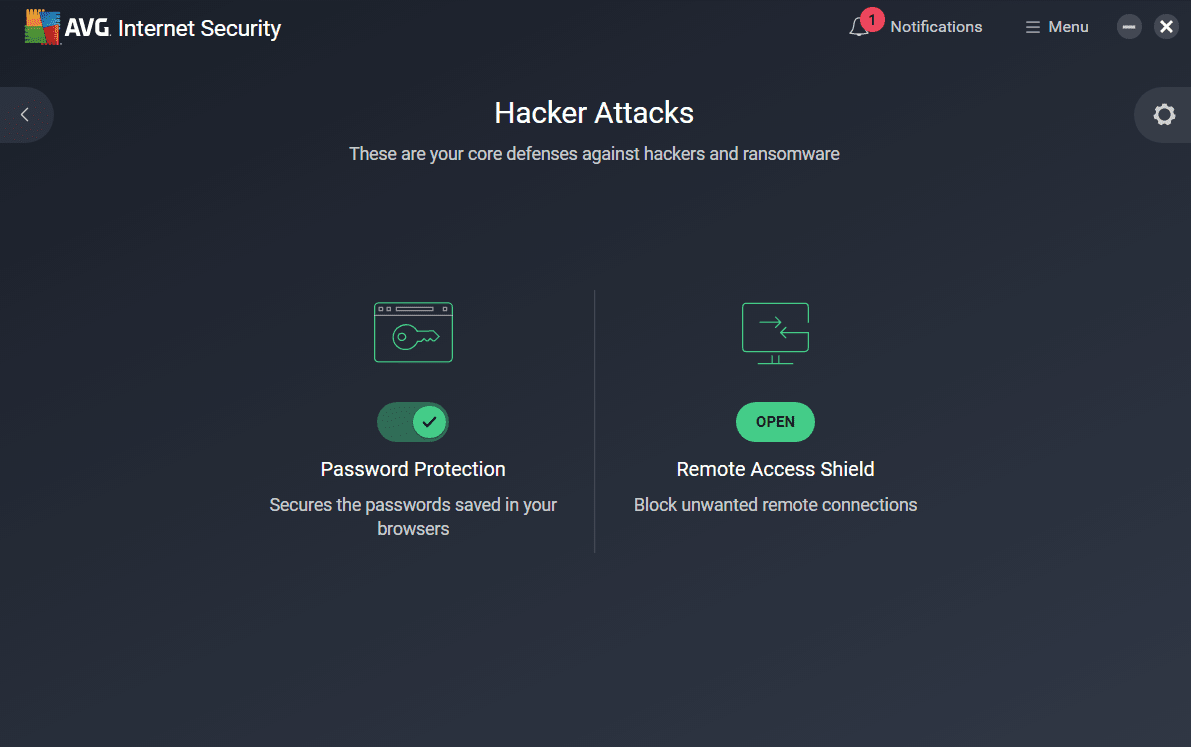Click the Password Protection key icon
Screen dimensions: 1191x747
pyautogui.click(x=413, y=331)
